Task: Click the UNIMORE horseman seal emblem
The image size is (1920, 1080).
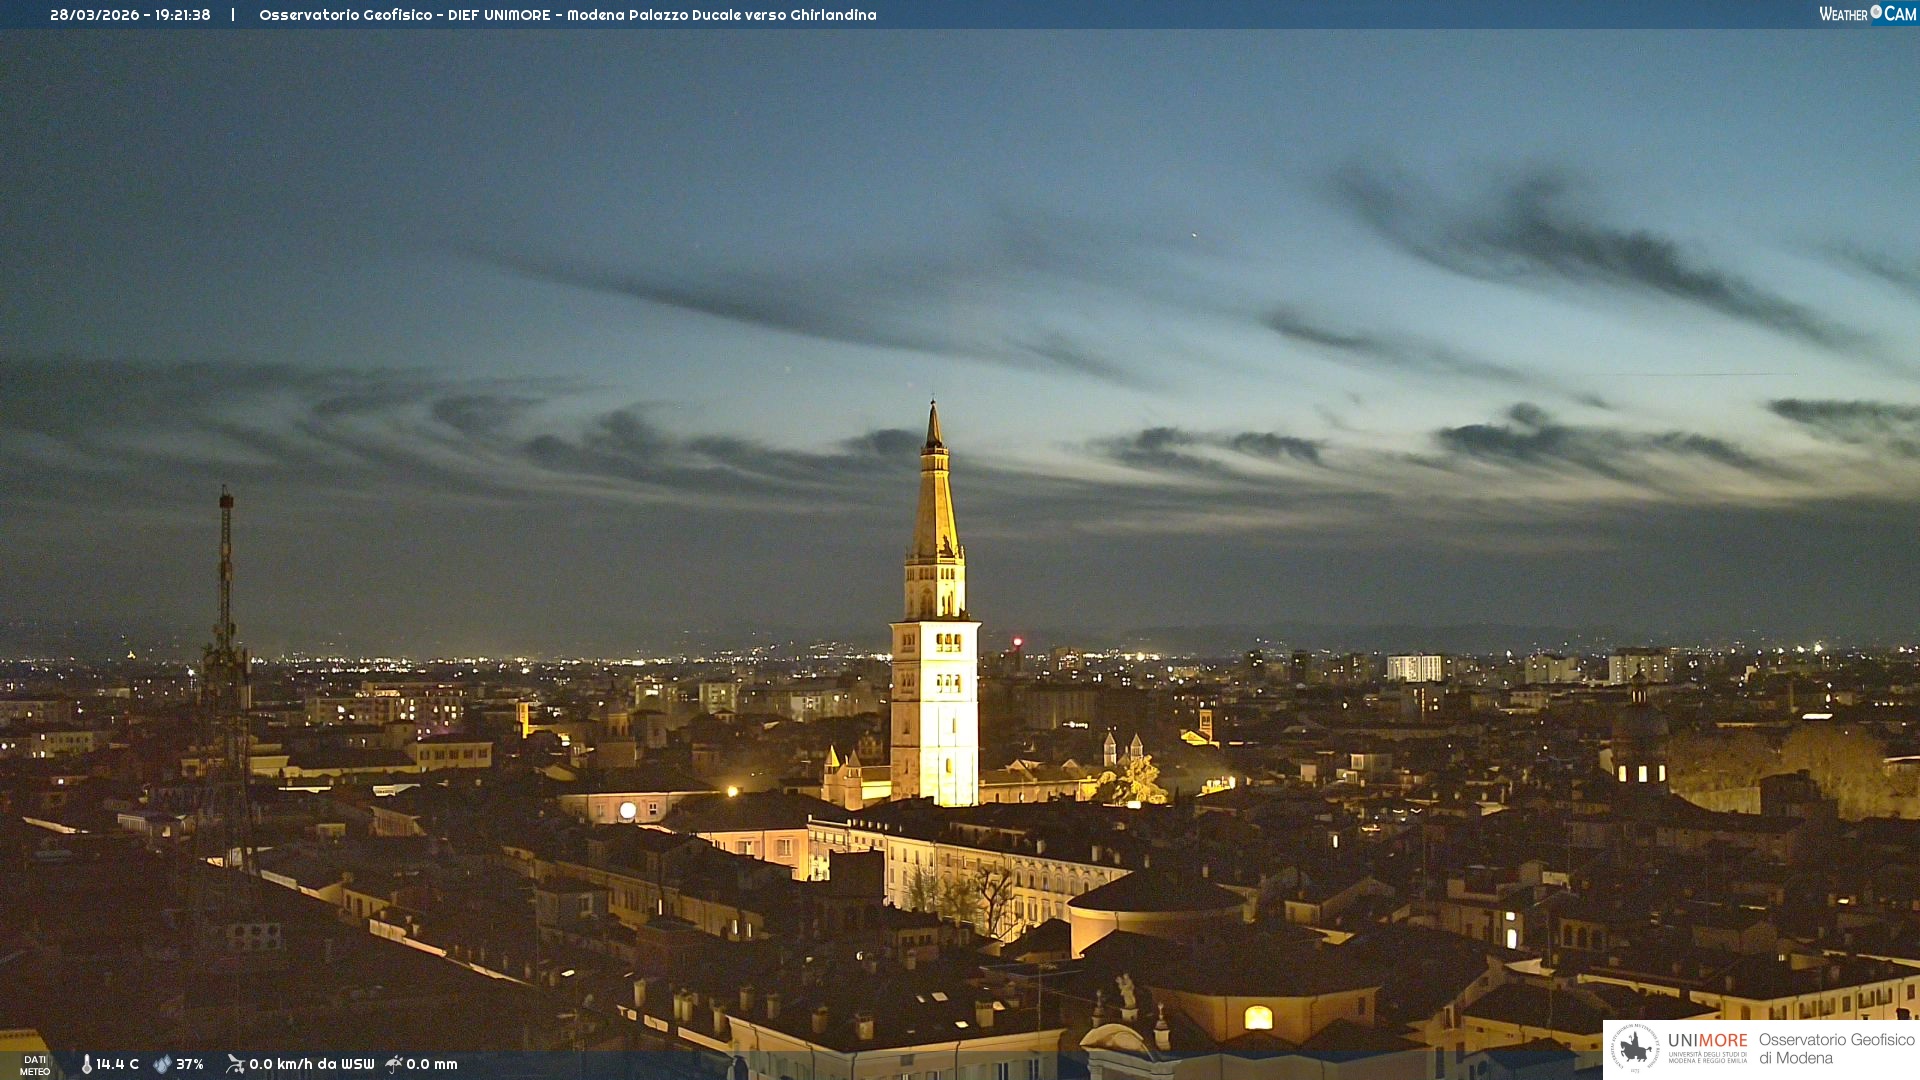Action: 1635,1048
